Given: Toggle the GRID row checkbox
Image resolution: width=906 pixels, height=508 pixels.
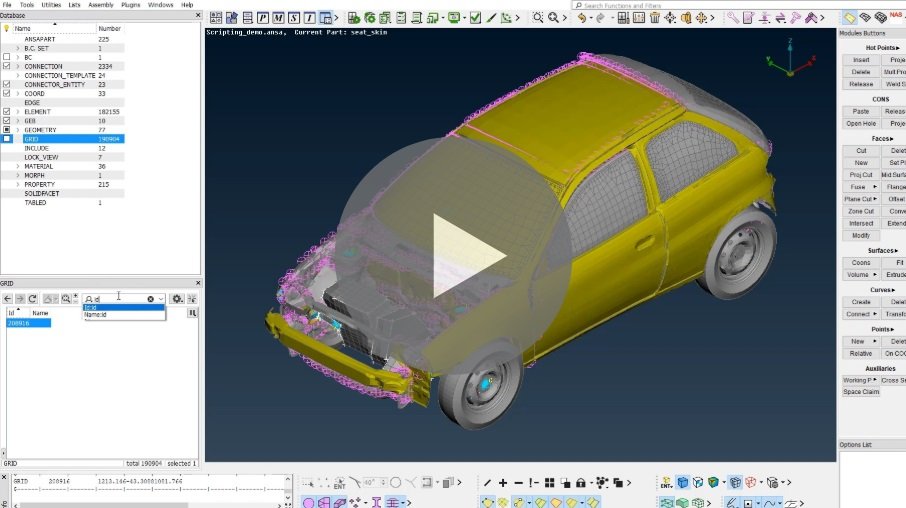Looking at the screenshot, I should point(7,139).
